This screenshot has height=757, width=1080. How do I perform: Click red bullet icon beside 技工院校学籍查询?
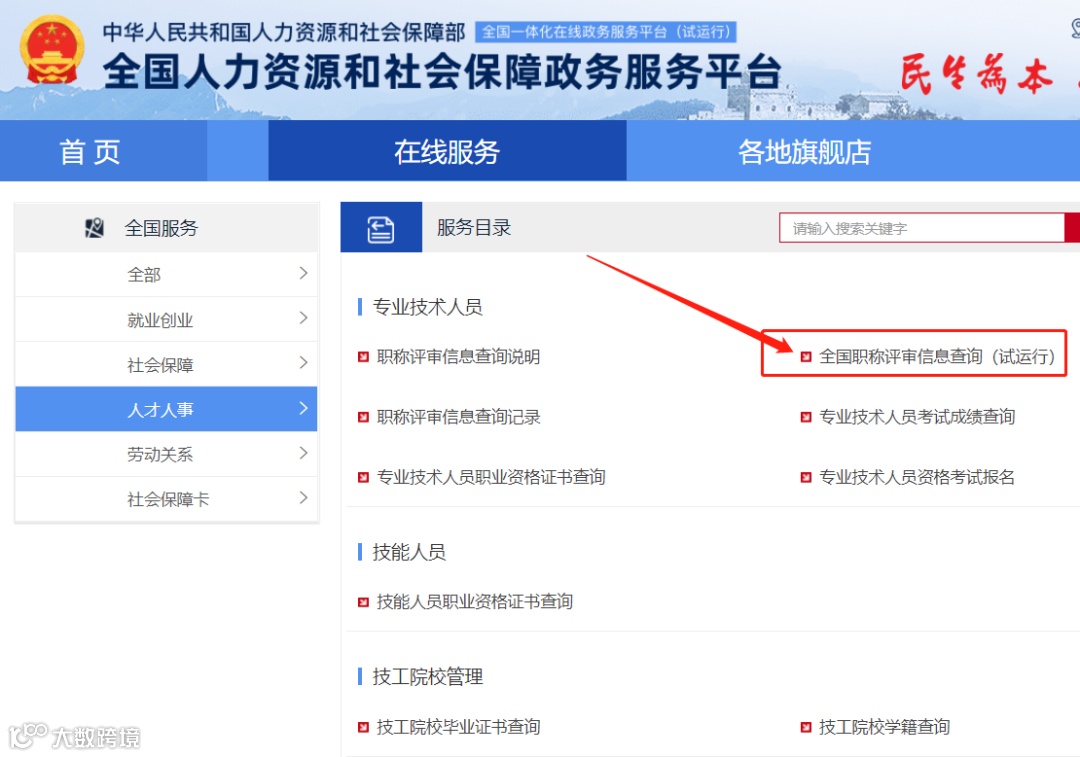pos(805,727)
